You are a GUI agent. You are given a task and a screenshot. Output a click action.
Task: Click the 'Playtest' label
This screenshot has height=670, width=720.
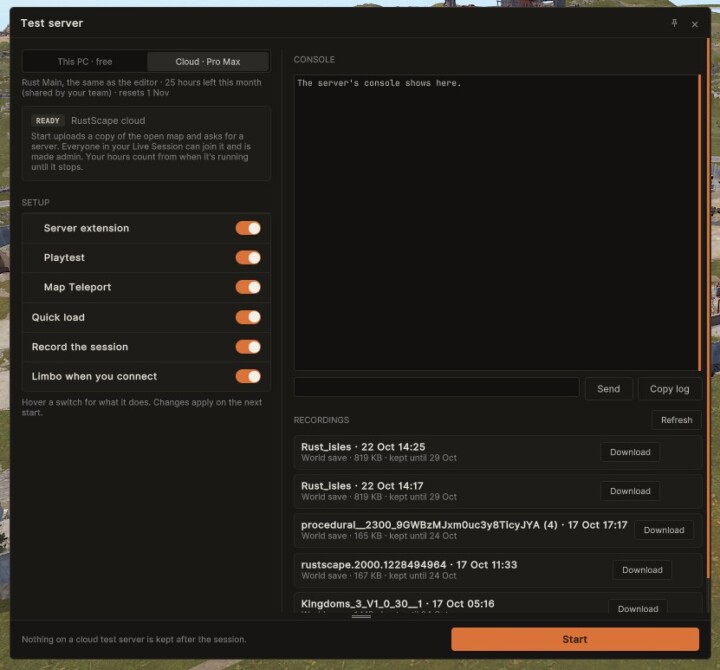pyautogui.click(x=64, y=258)
